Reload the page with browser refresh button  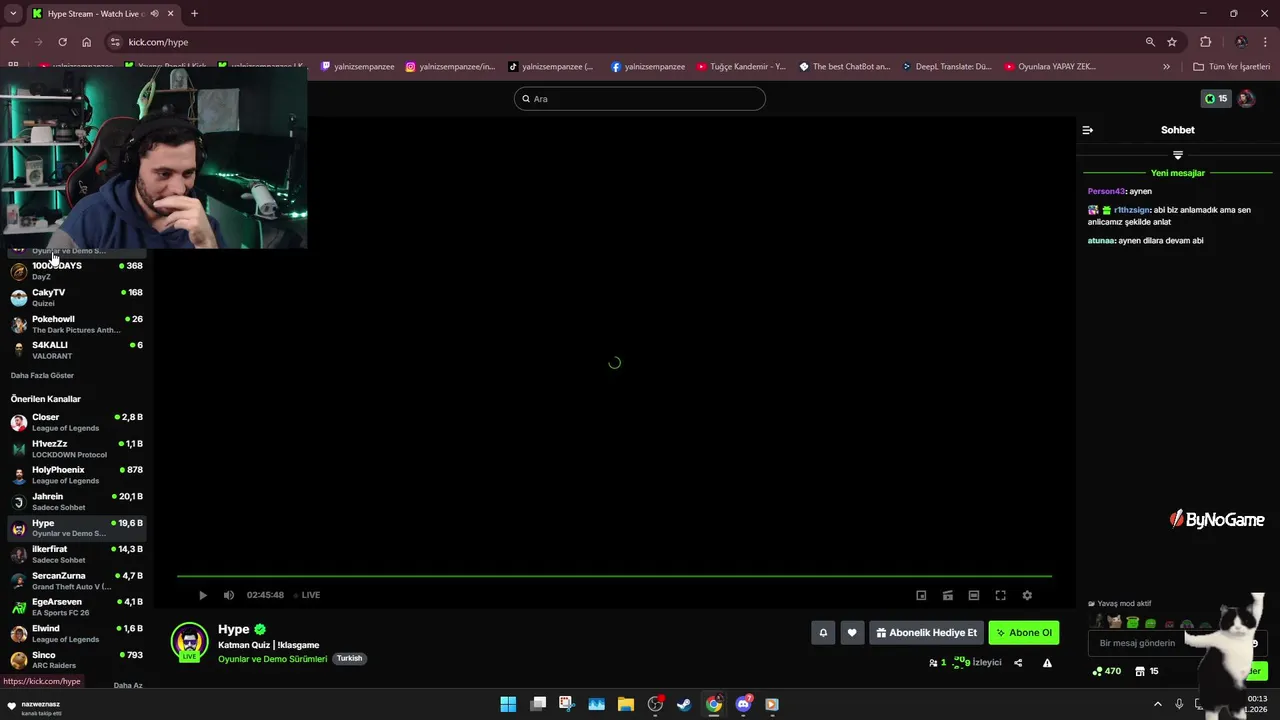[x=62, y=42]
